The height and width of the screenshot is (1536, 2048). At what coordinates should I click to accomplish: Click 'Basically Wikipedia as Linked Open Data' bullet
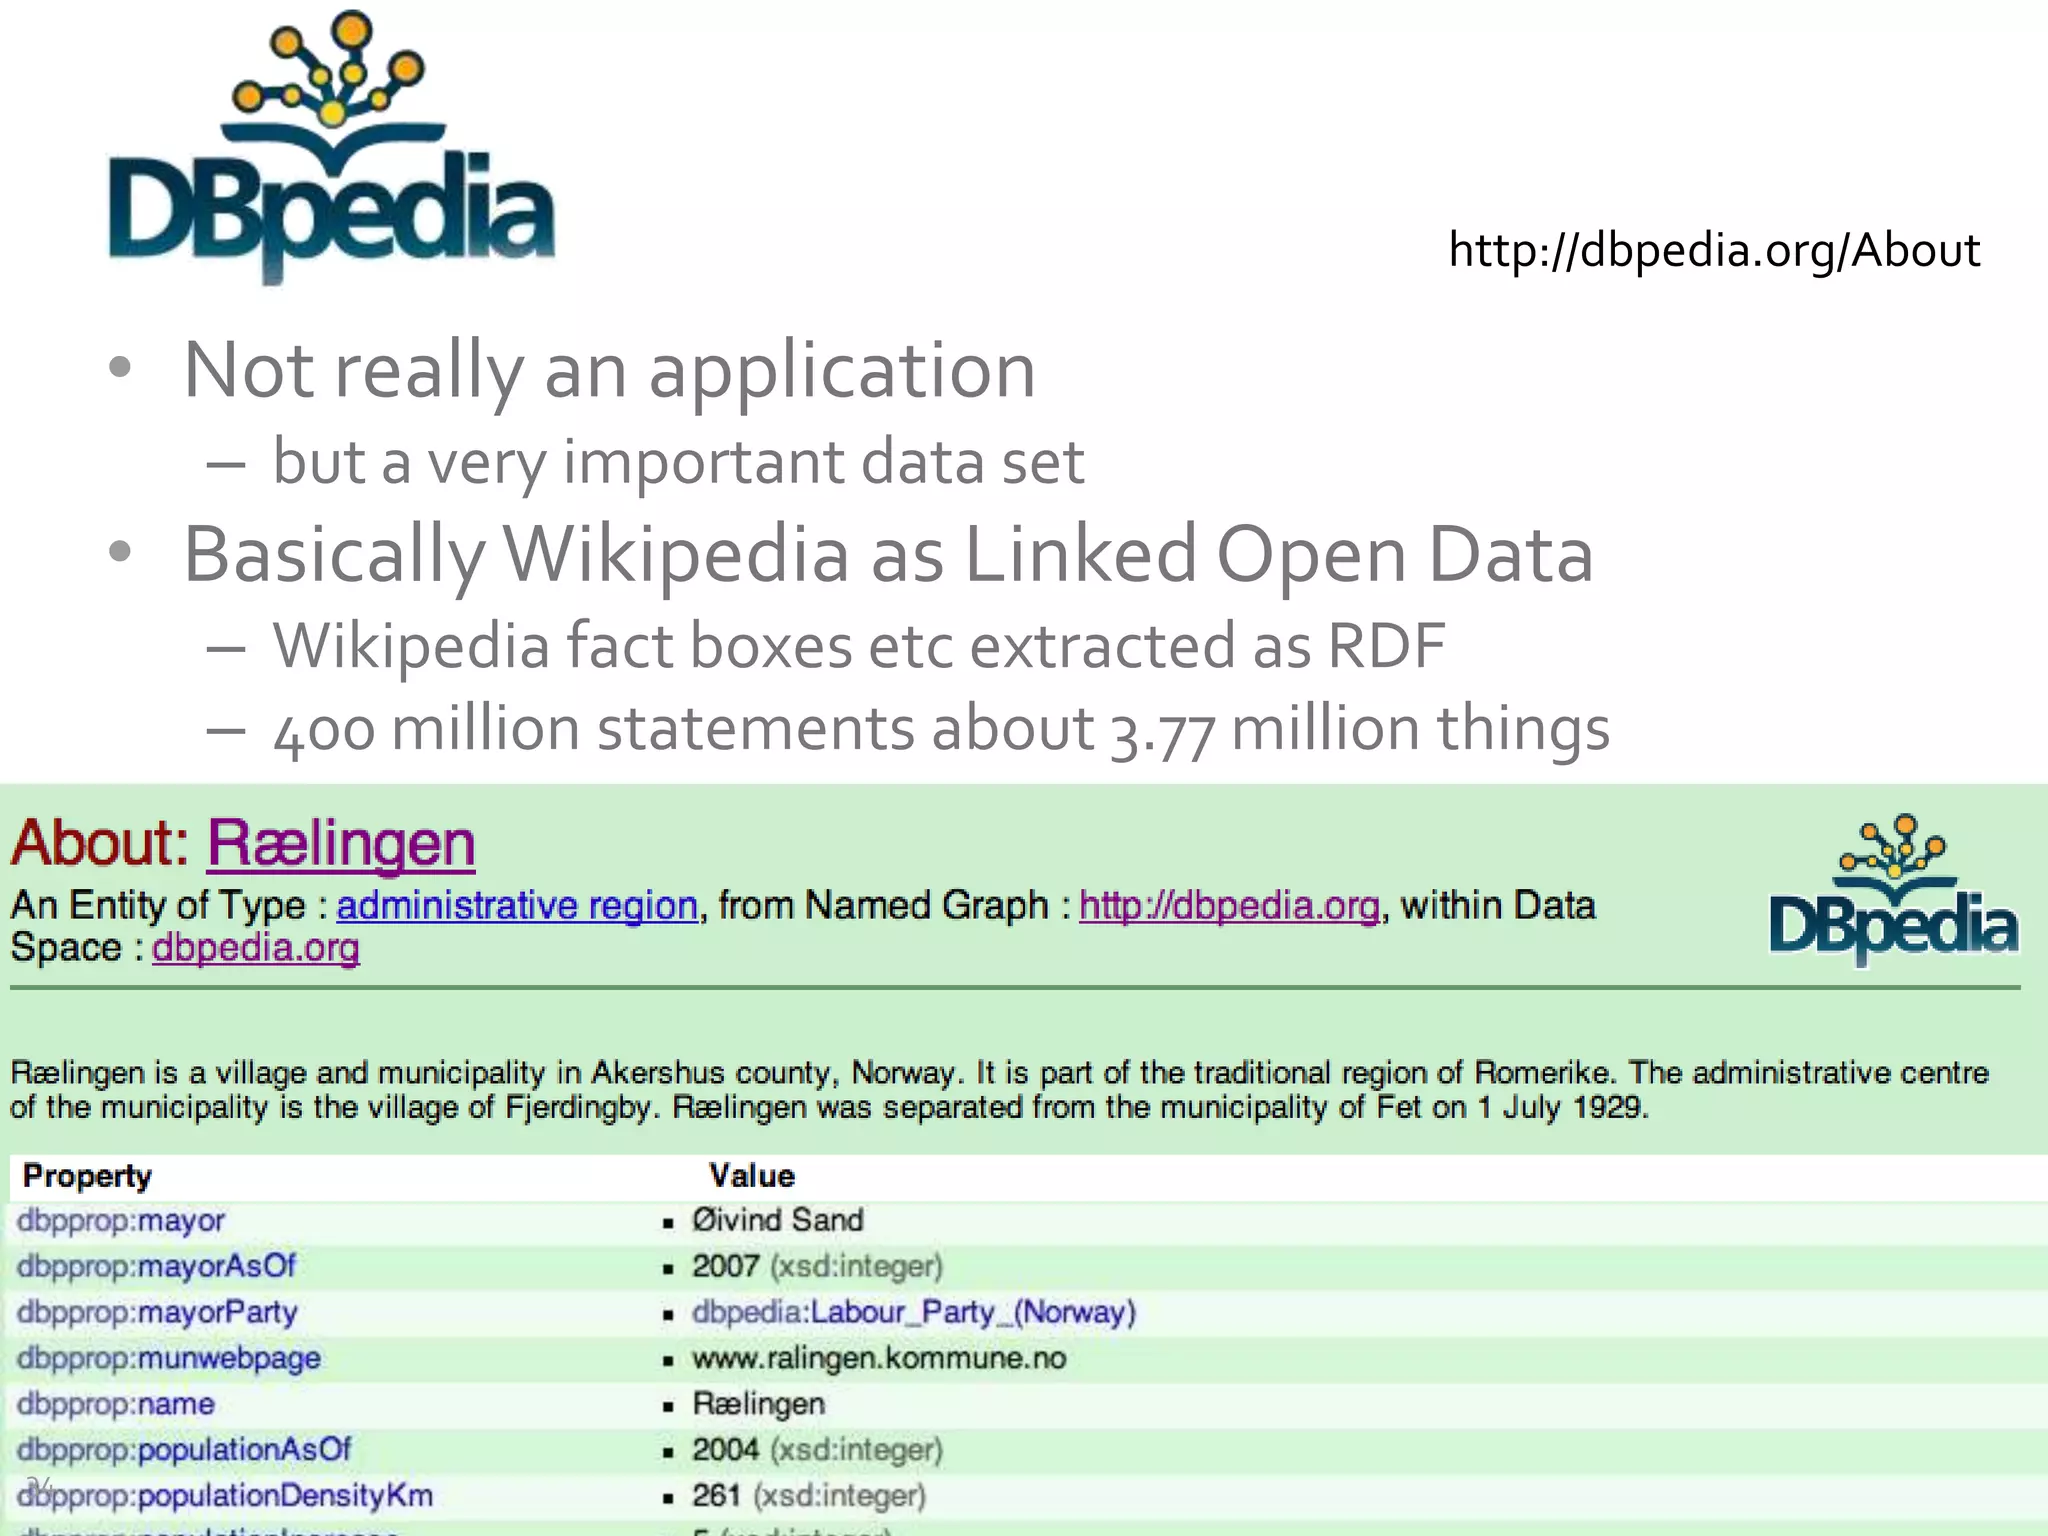pos(888,556)
